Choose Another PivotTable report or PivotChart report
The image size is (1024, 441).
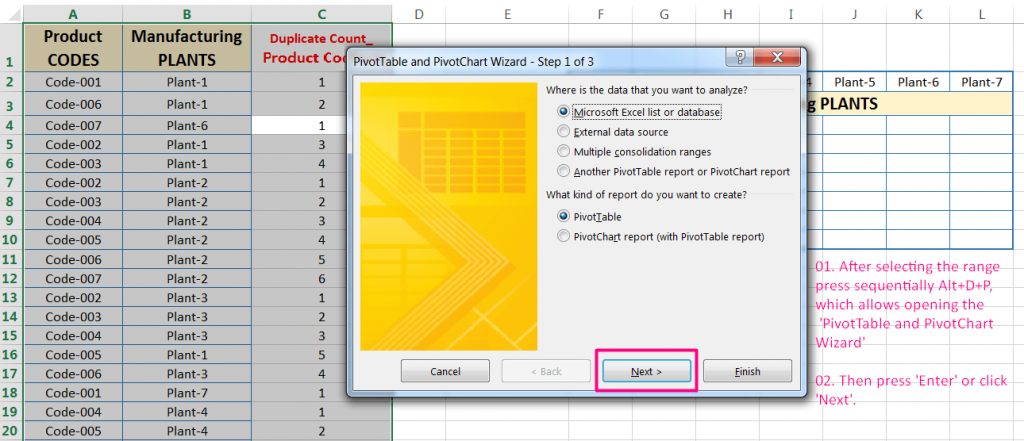point(565,172)
